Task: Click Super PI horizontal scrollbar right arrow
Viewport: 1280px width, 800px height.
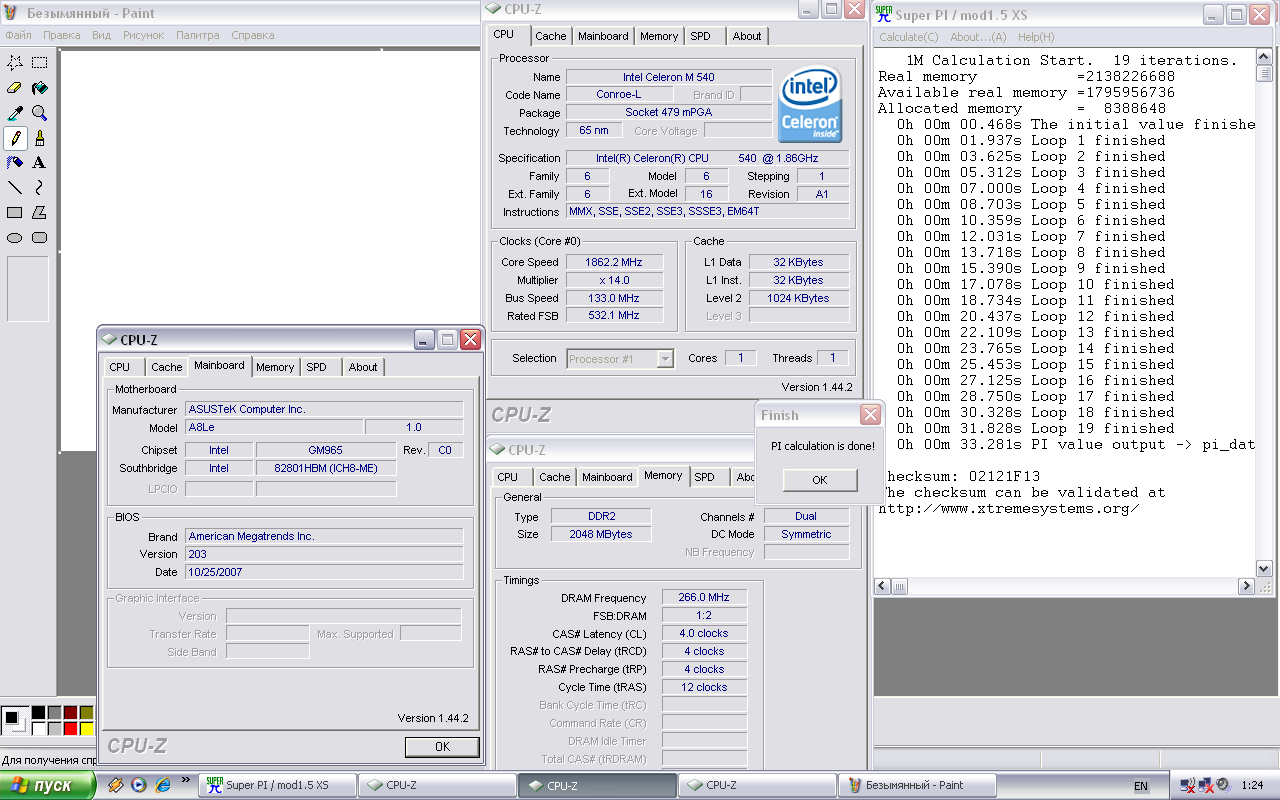Action: coord(1247,586)
